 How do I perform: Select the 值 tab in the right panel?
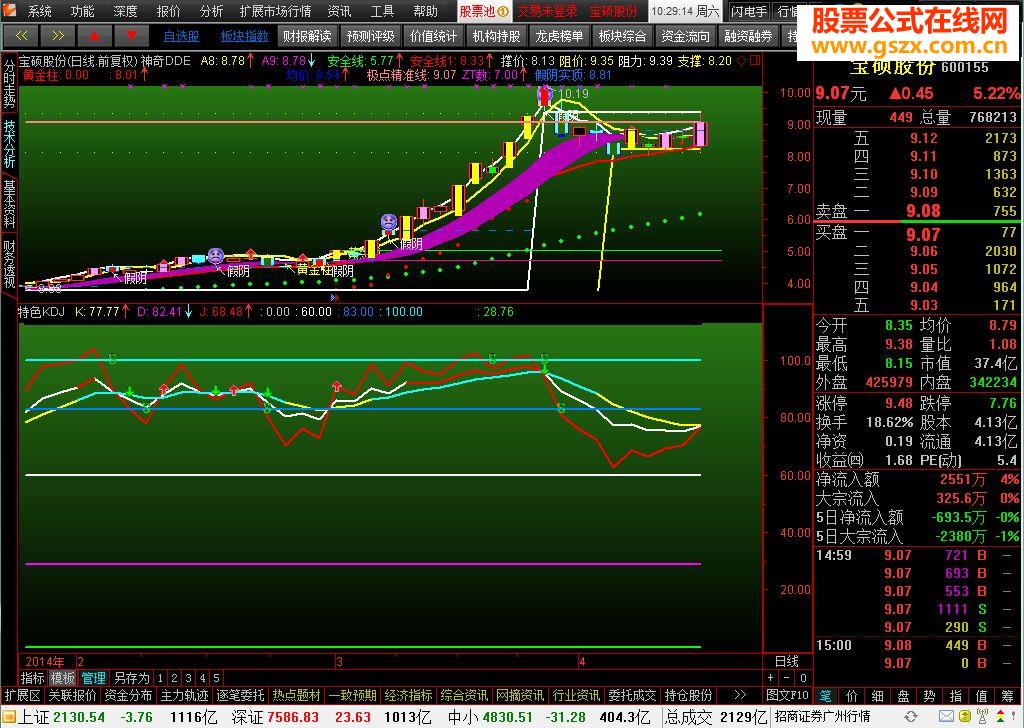(982, 696)
